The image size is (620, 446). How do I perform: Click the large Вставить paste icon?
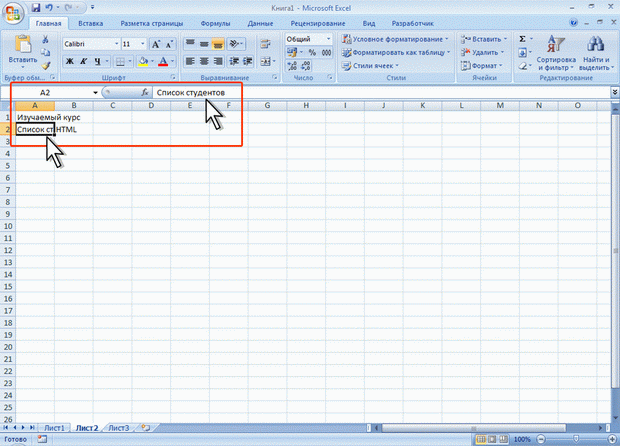[x=23, y=44]
